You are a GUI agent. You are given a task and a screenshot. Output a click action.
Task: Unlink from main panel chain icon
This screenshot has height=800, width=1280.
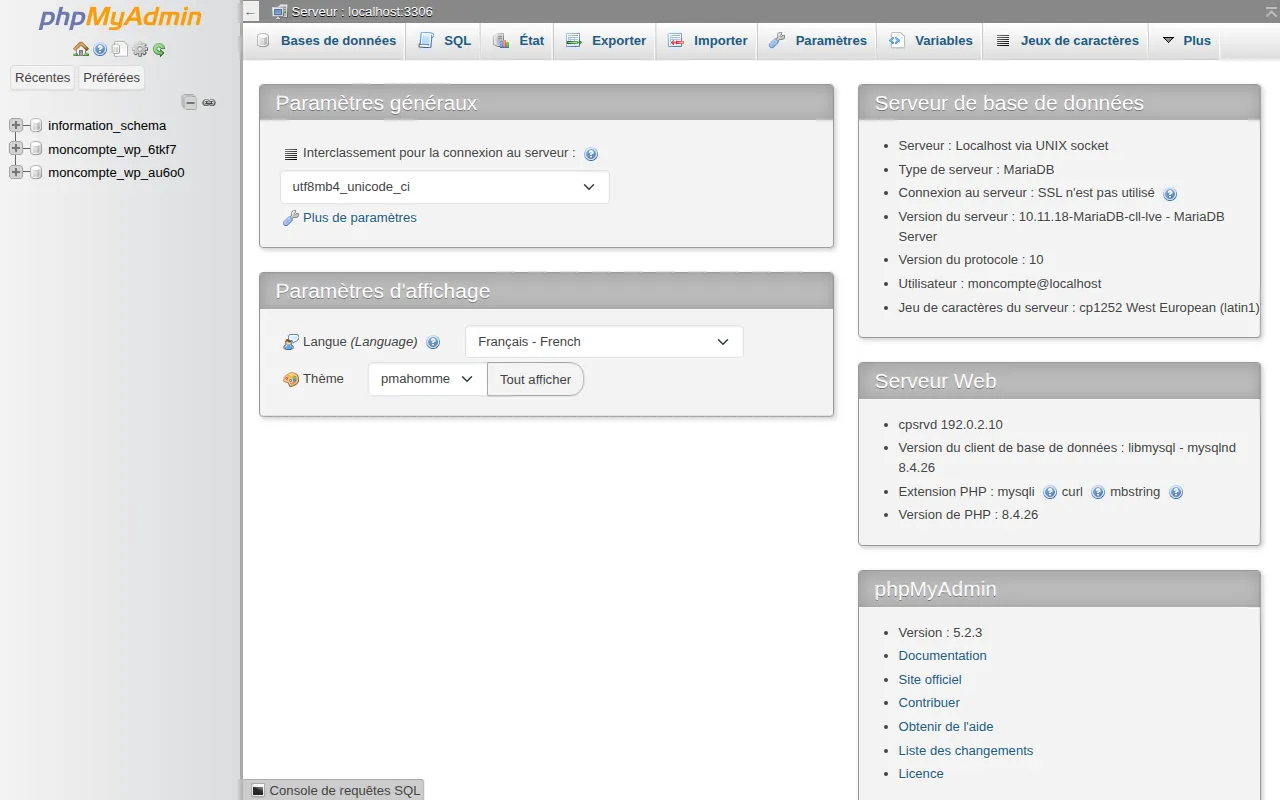[x=209, y=102]
